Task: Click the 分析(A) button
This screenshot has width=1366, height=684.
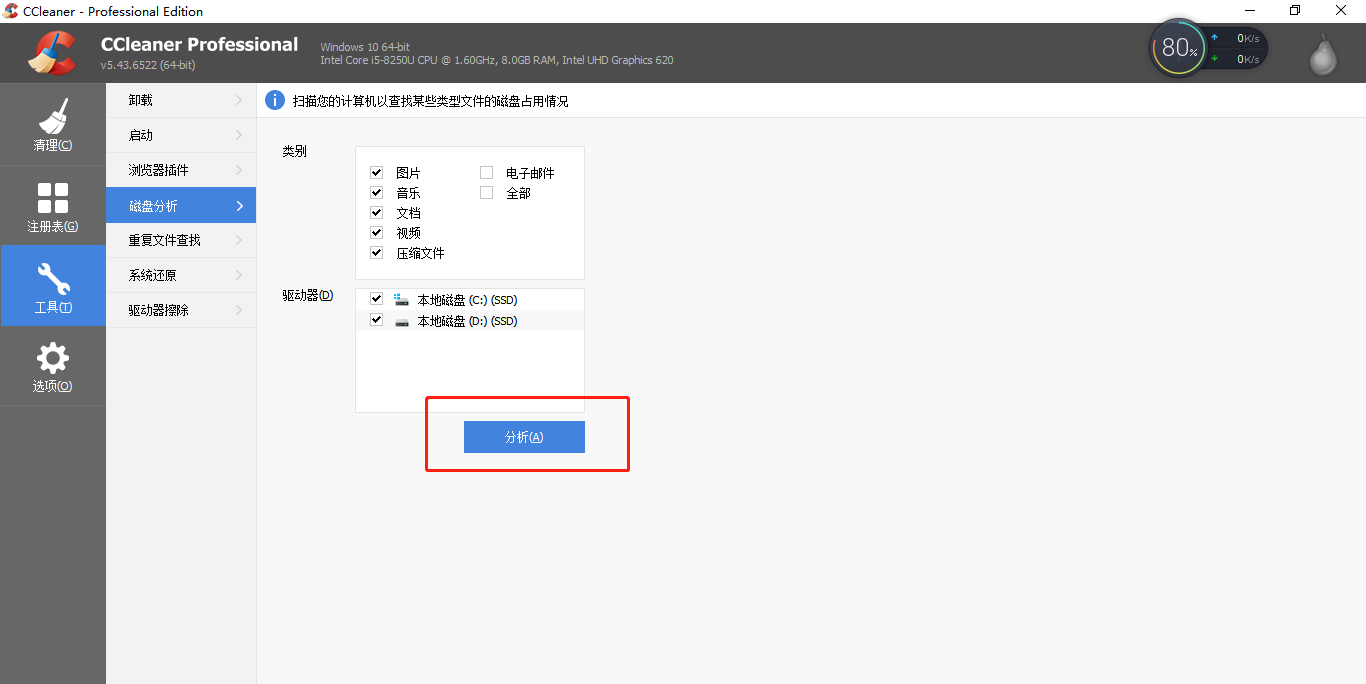Action: pyautogui.click(x=524, y=437)
